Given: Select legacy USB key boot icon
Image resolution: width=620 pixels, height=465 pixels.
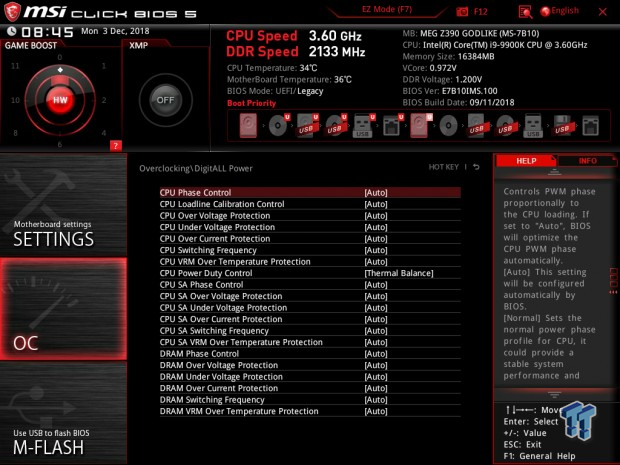Looking at the screenshot, I should (x=533, y=126).
